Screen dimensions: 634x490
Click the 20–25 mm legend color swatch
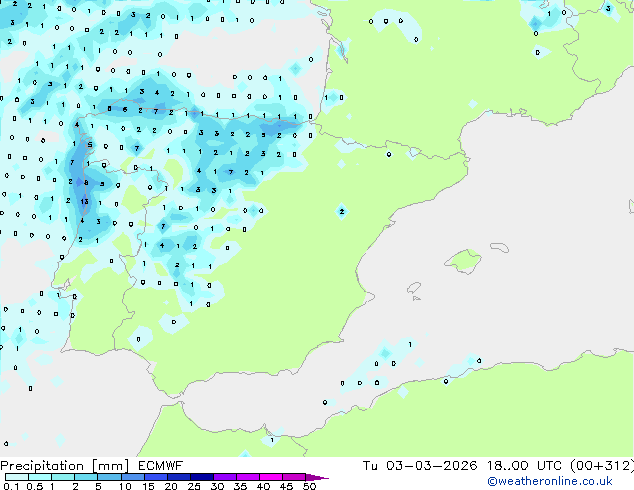click(179, 477)
